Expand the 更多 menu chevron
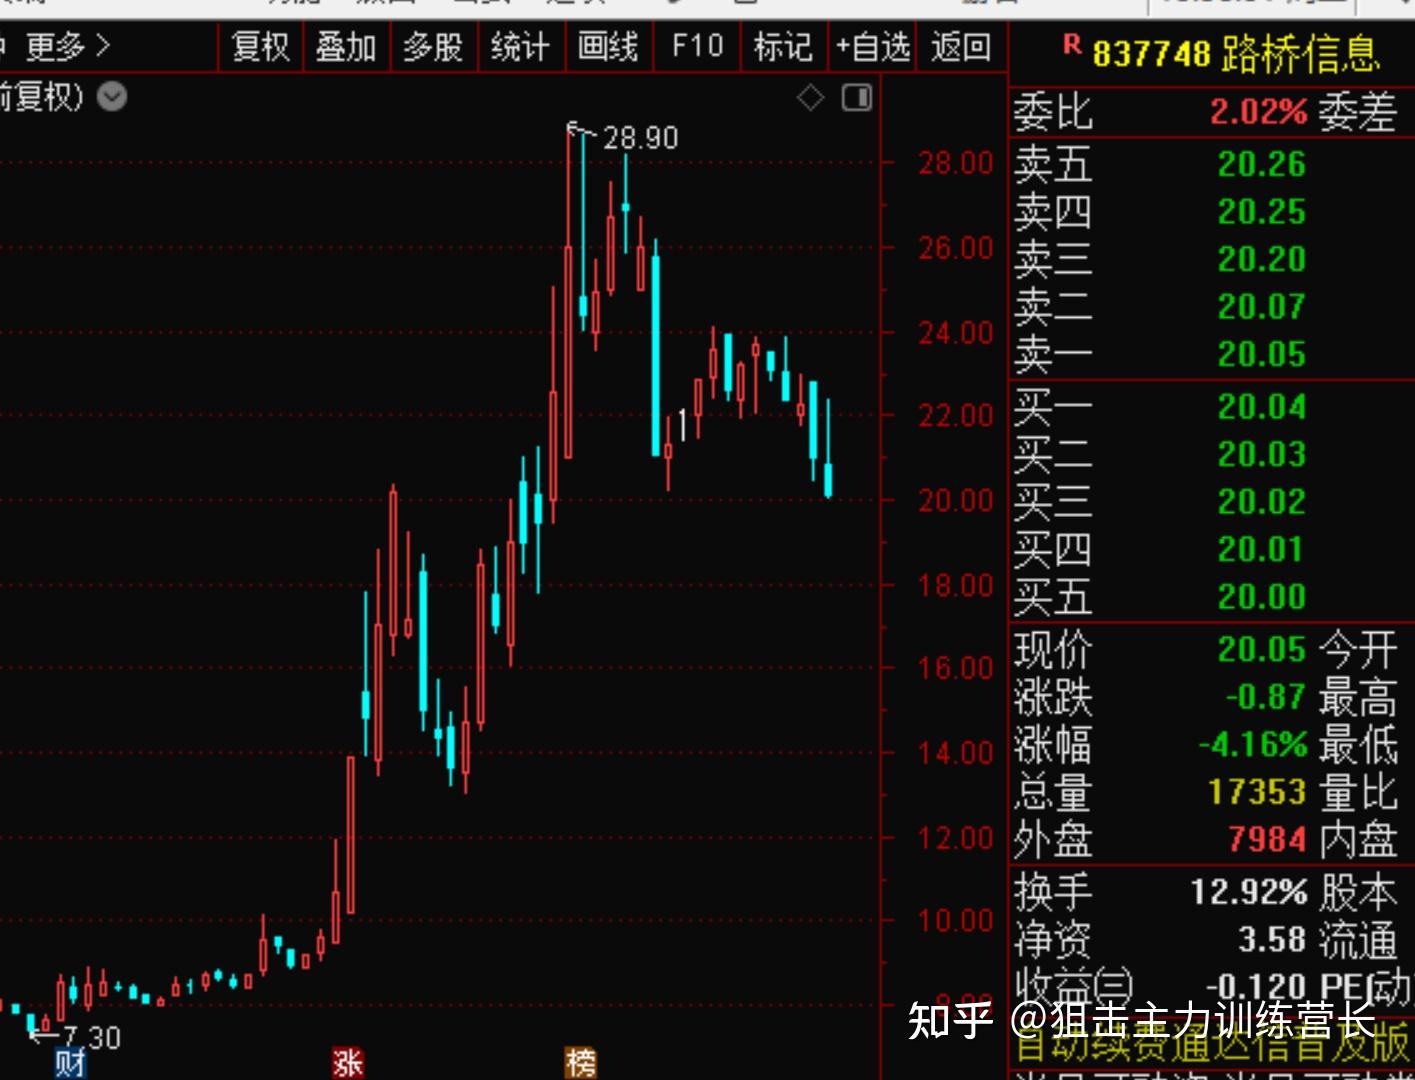The image size is (1415, 1080). tap(102, 46)
